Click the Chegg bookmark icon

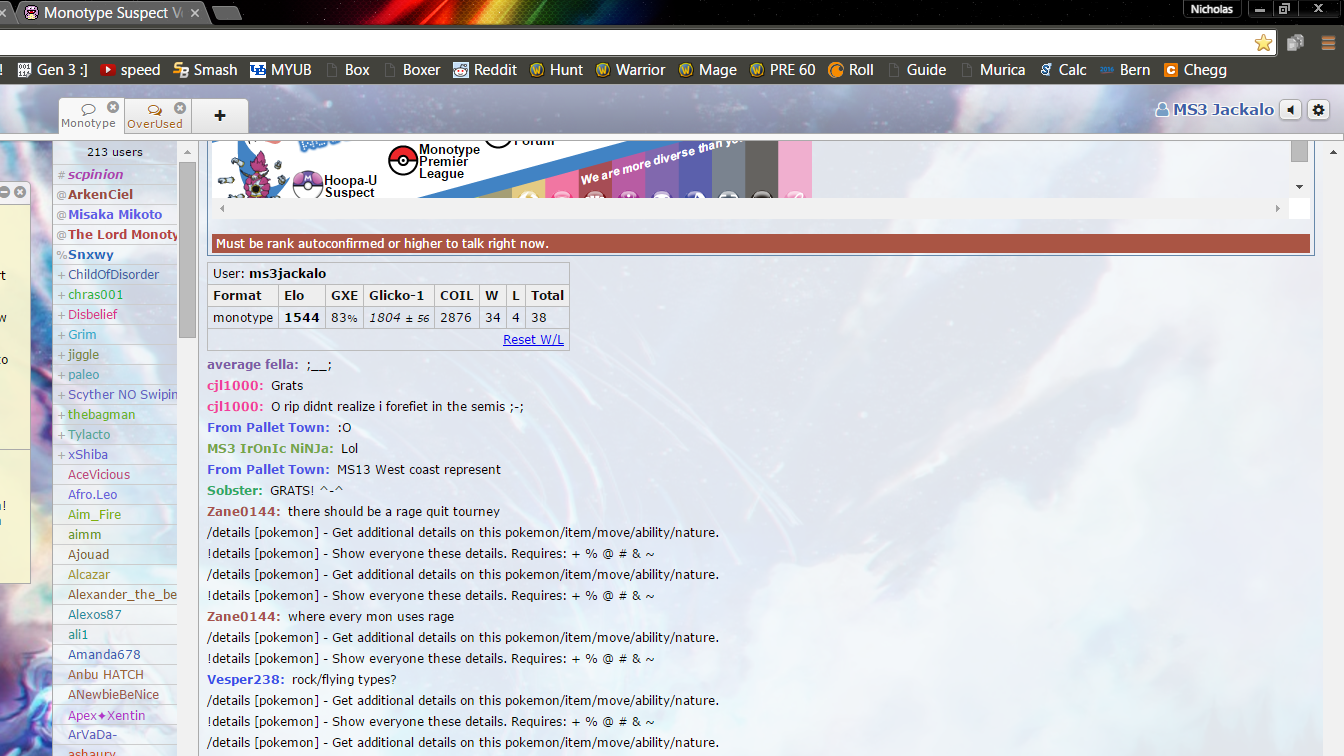pyautogui.click(x=1170, y=70)
